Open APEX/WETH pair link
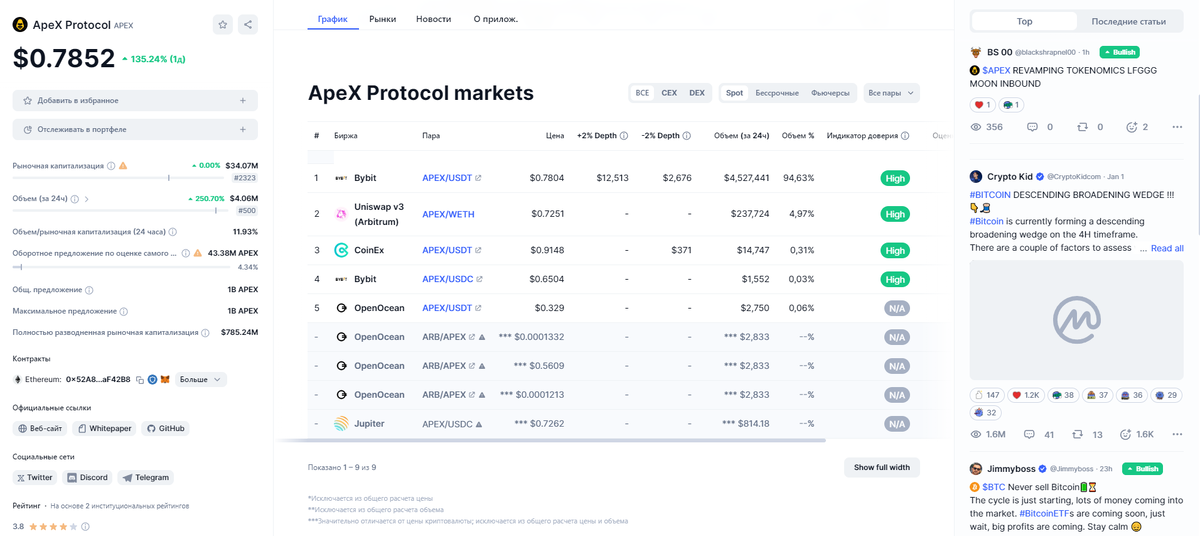This screenshot has width=1200, height=536. coord(448,214)
